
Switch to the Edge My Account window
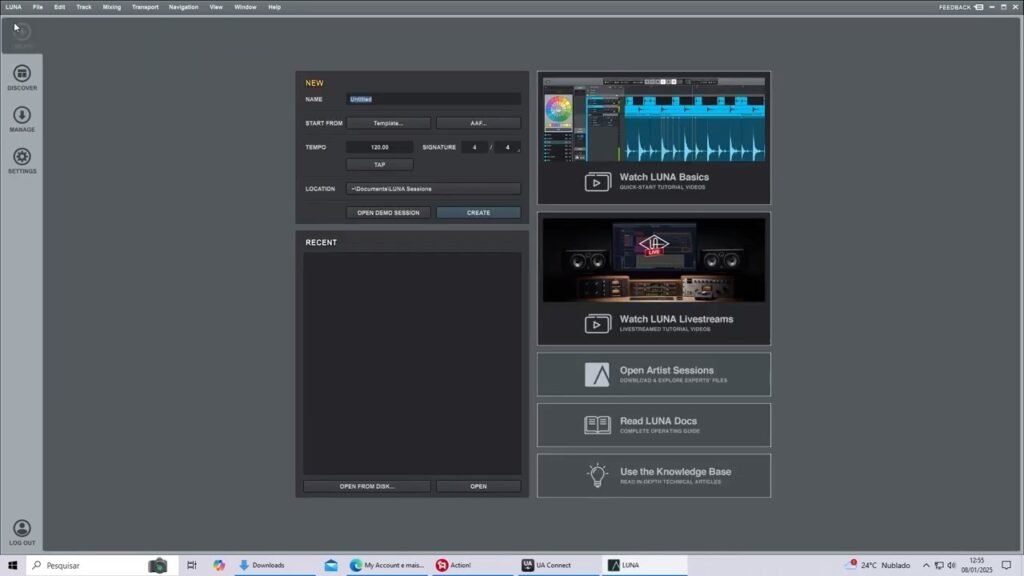click(387, 565)
